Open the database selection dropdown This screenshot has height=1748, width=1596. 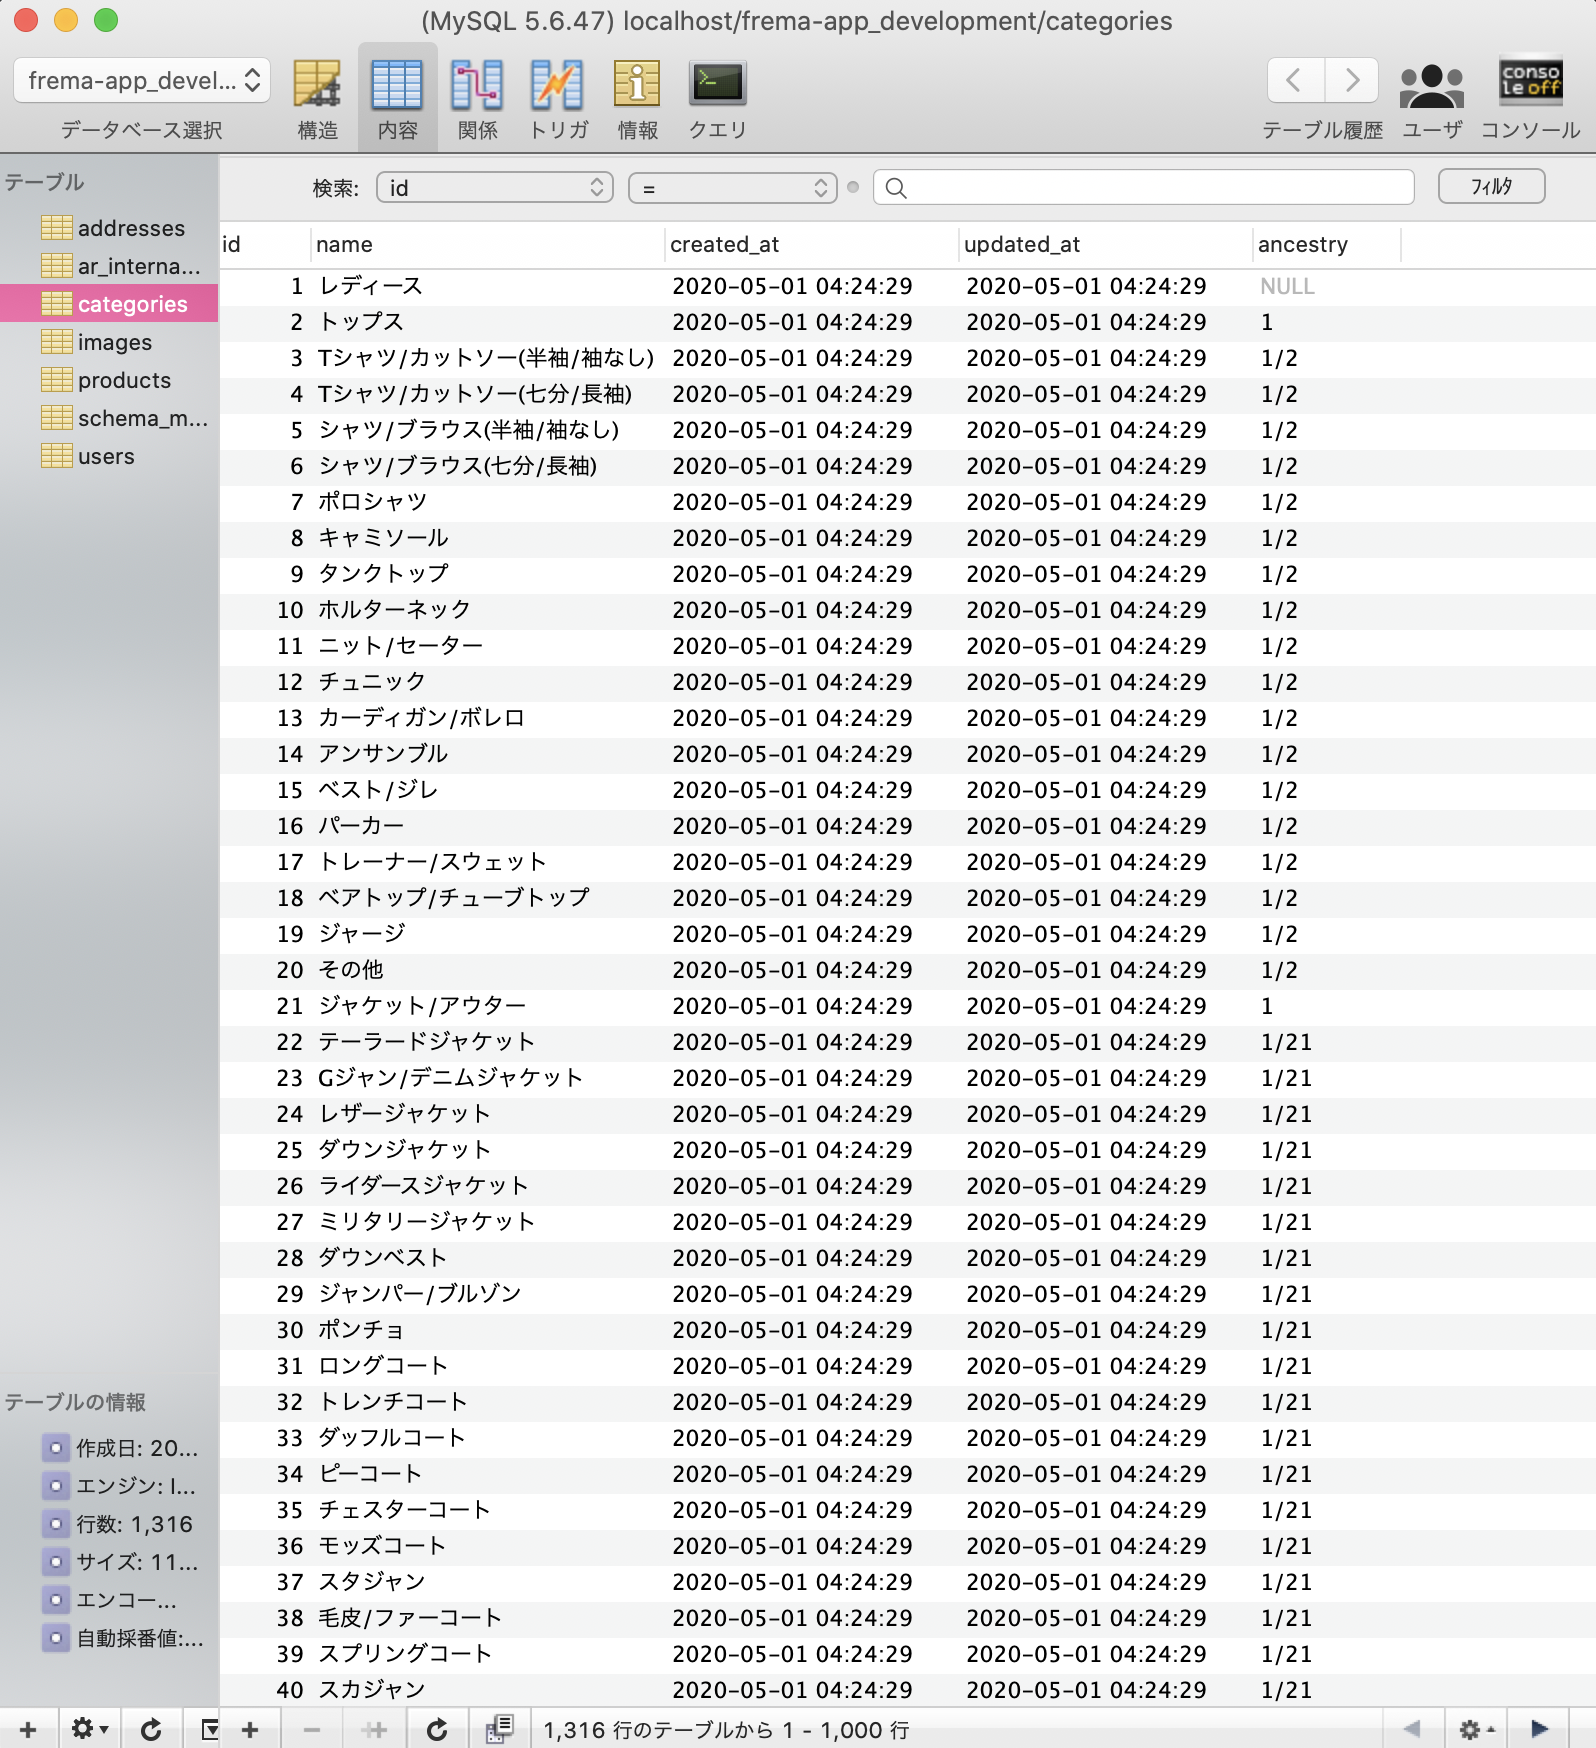coord(142,81)
